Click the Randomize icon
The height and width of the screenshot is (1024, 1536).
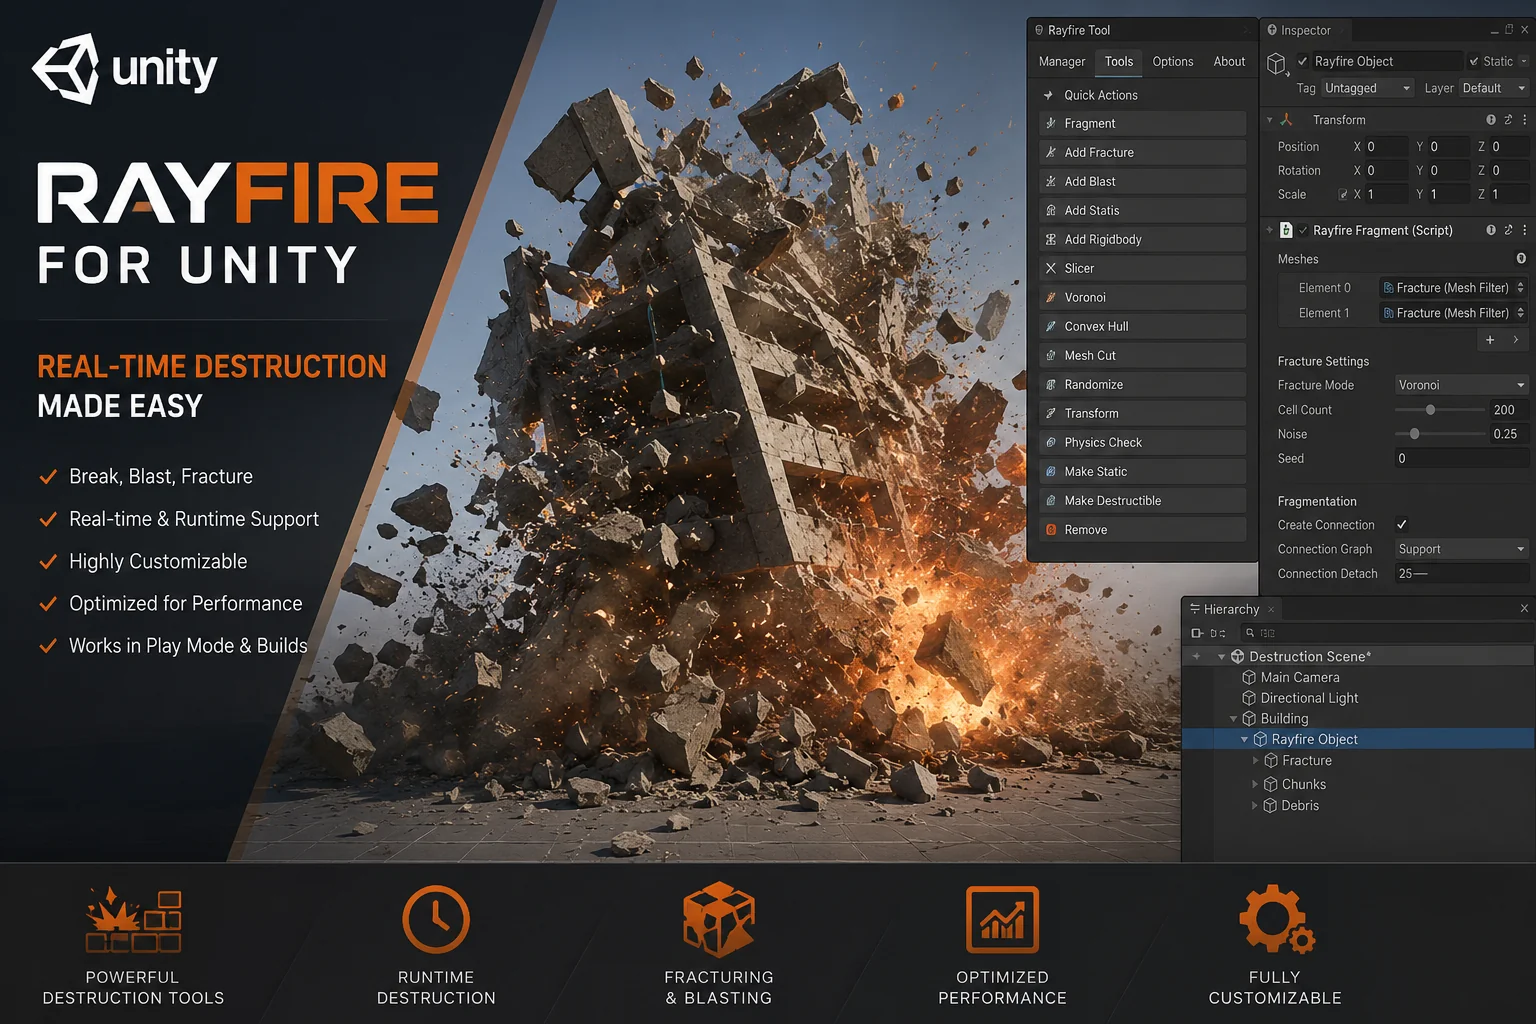click(x=1051, y=384)
